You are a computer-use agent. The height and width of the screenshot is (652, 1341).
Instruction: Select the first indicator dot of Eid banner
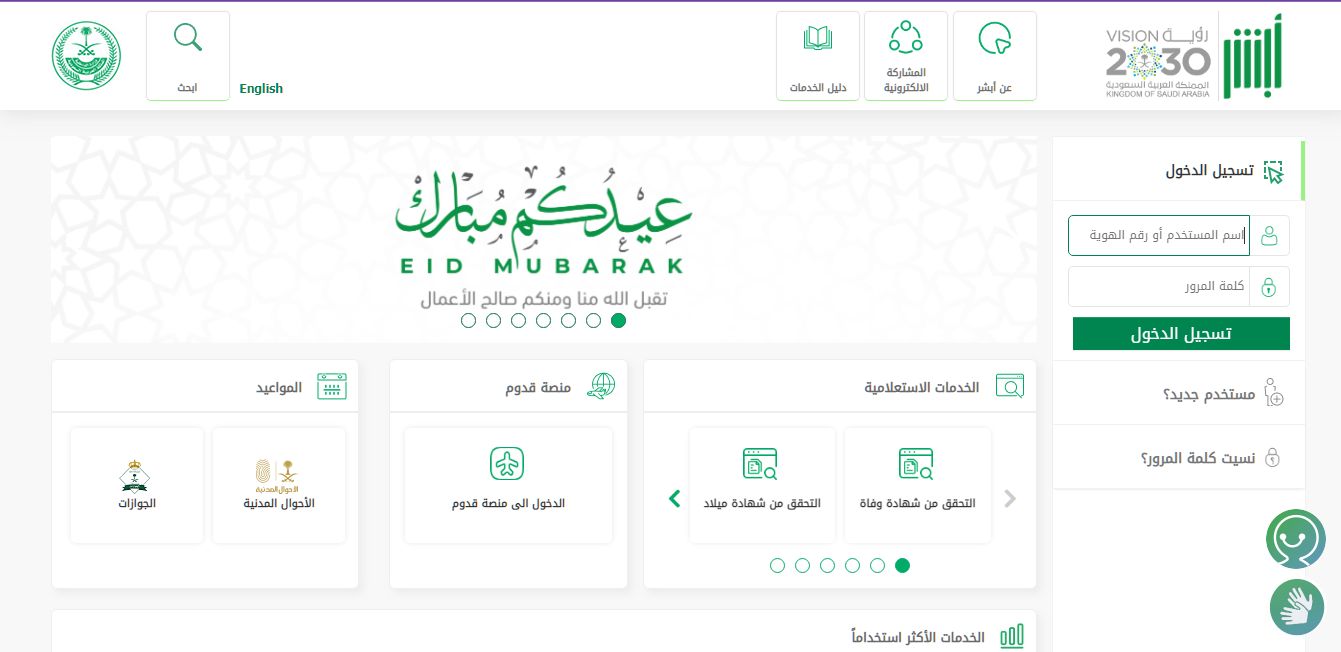pos(468,320)
